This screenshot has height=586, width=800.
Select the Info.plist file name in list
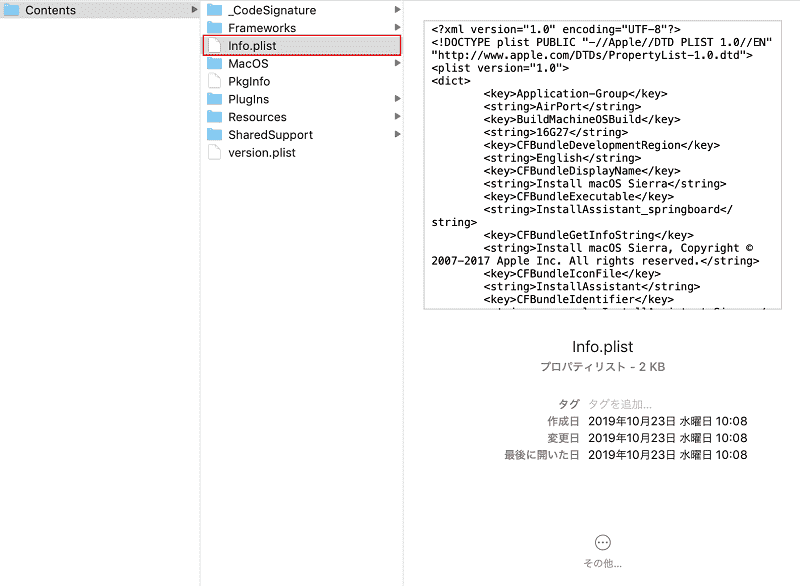(252, 46)
